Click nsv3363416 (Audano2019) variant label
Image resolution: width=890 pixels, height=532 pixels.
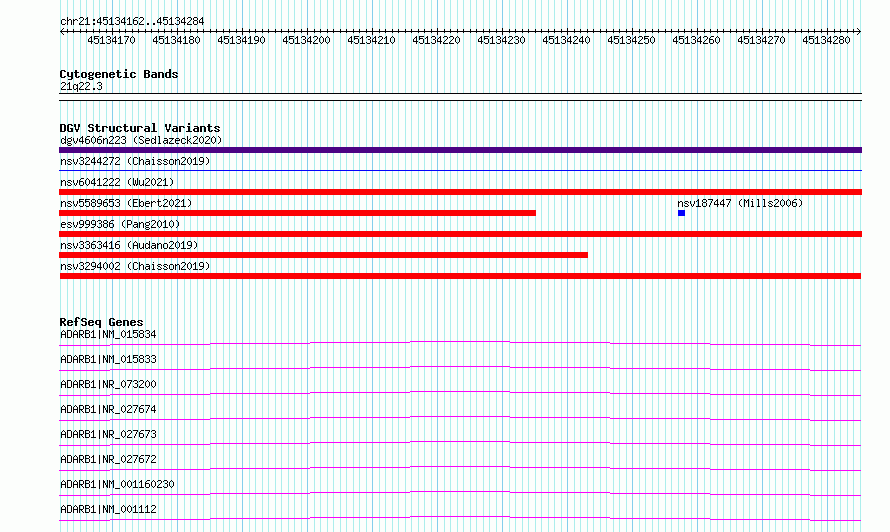click(x=129, y=245)
